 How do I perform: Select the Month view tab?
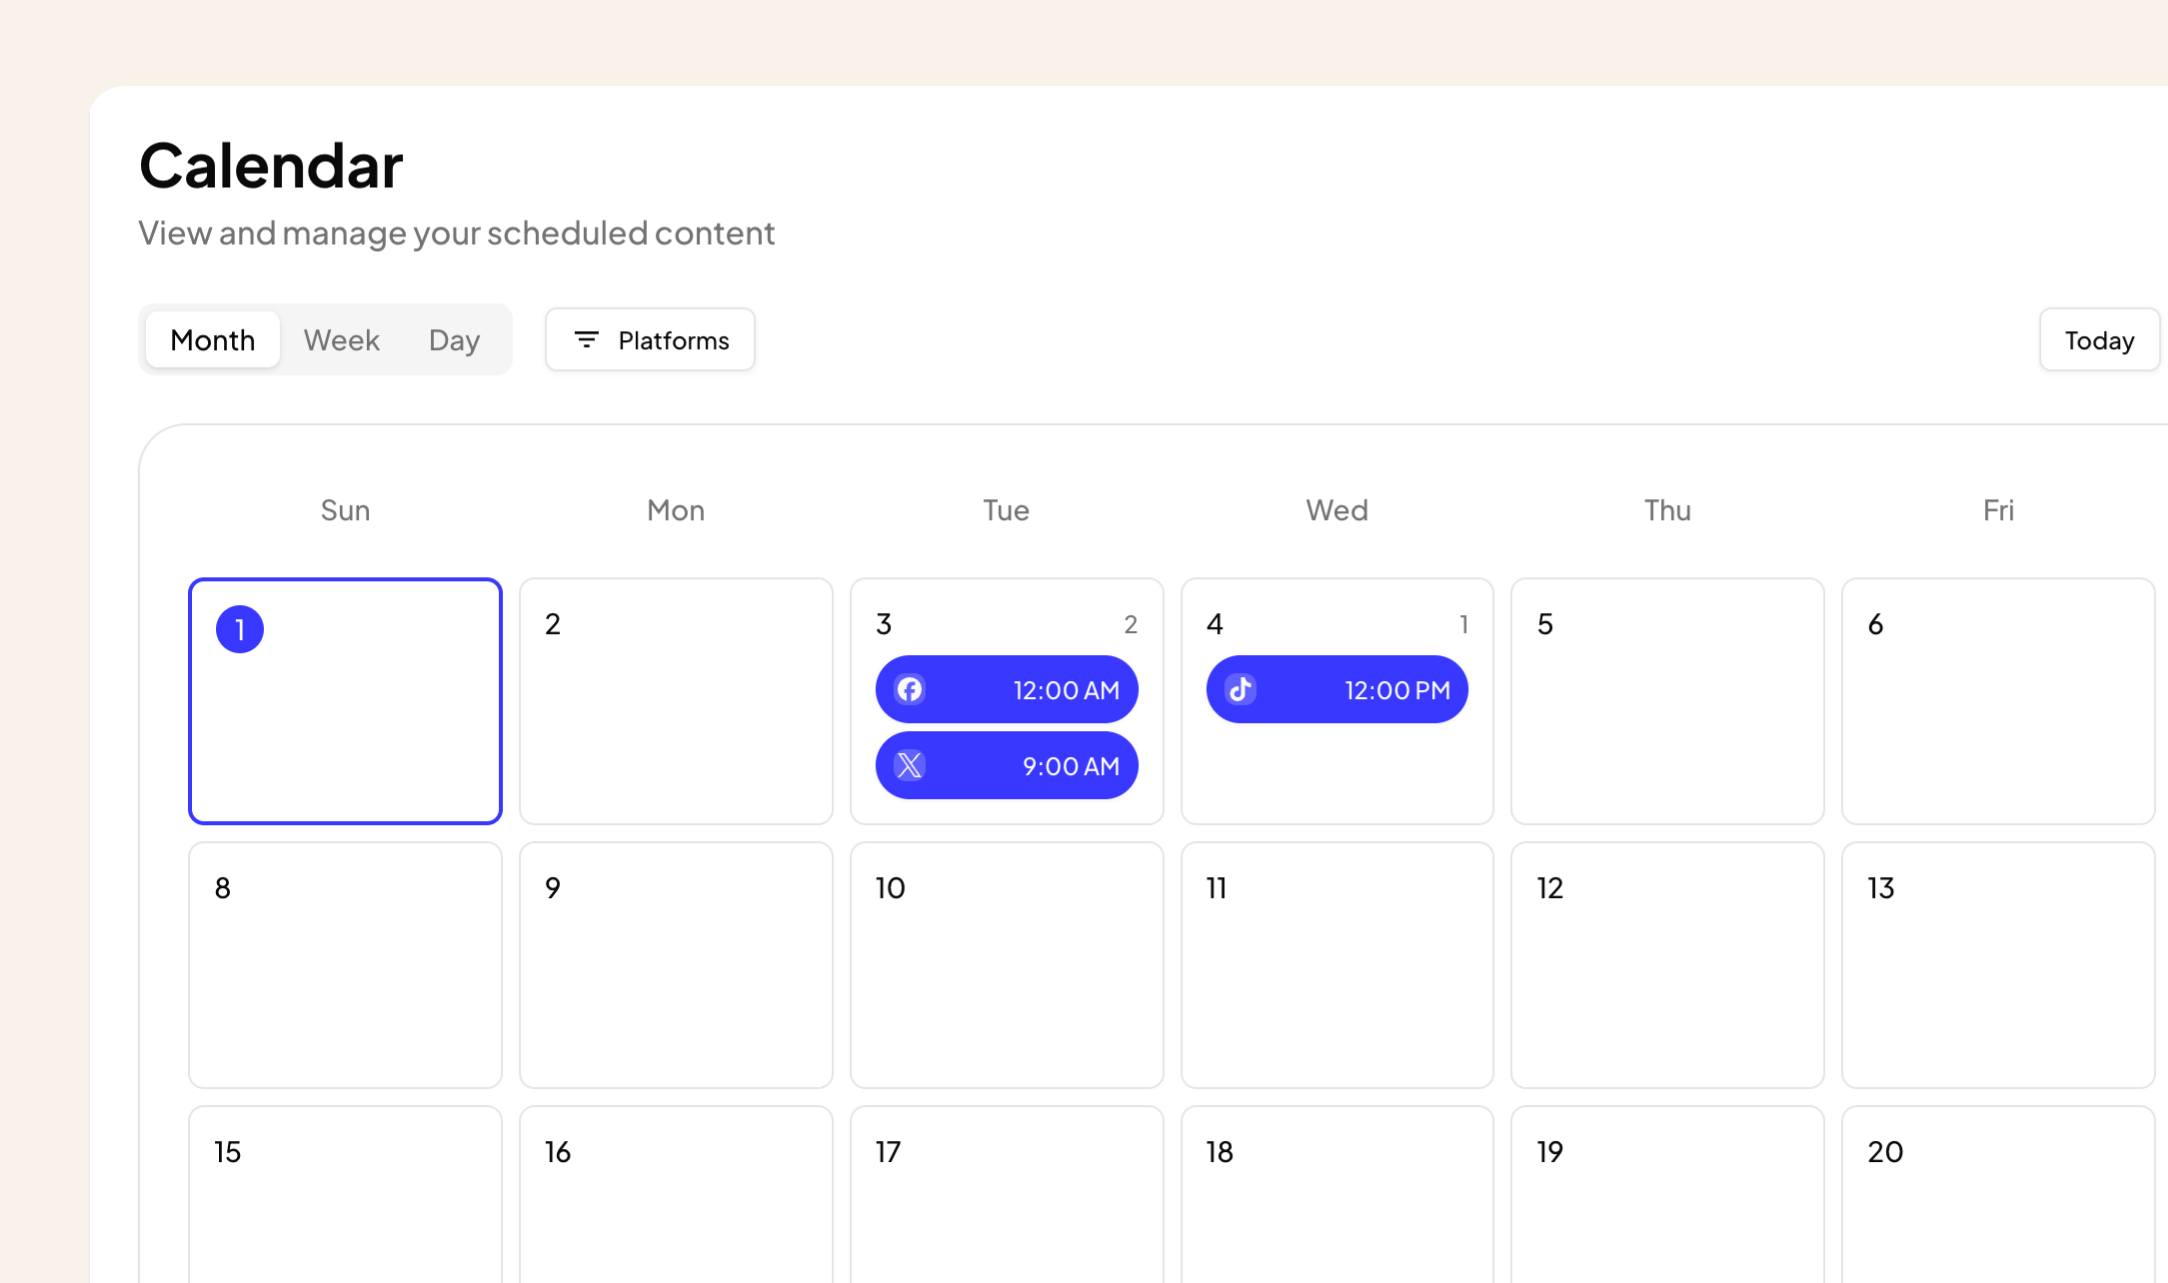(x=212, y=340)
